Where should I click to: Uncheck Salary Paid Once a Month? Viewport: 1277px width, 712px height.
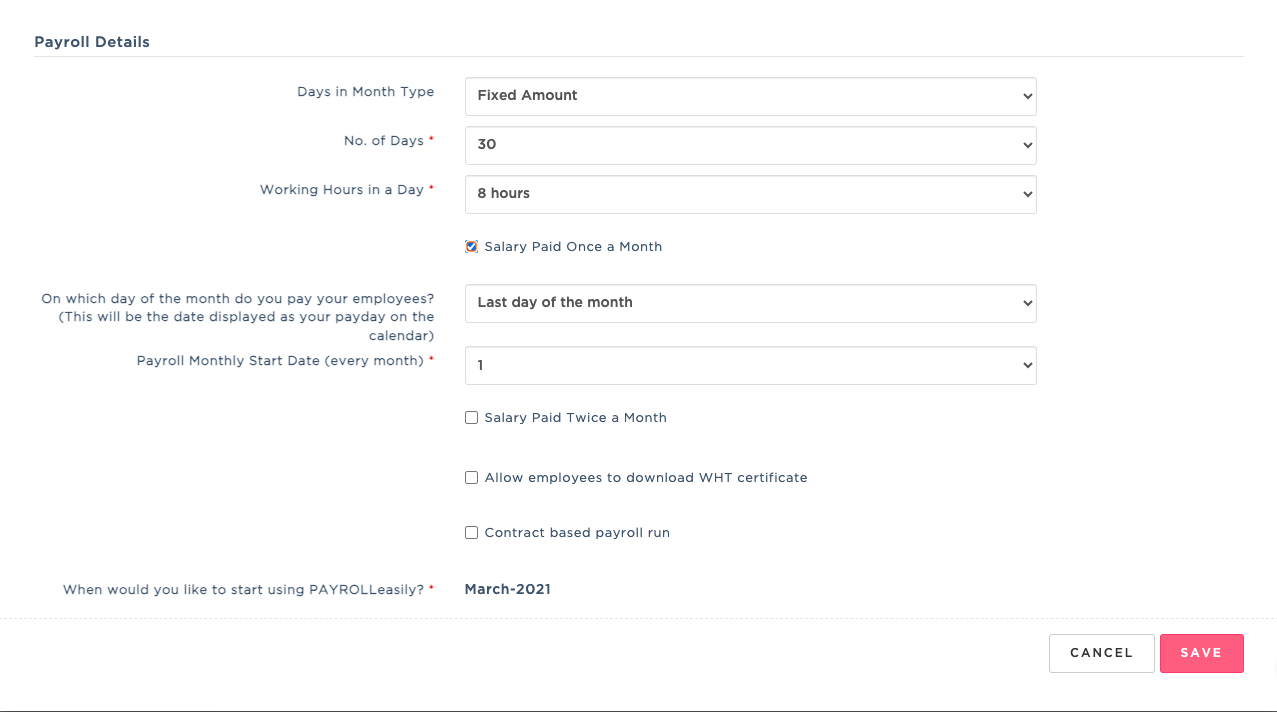coord(471,247)
